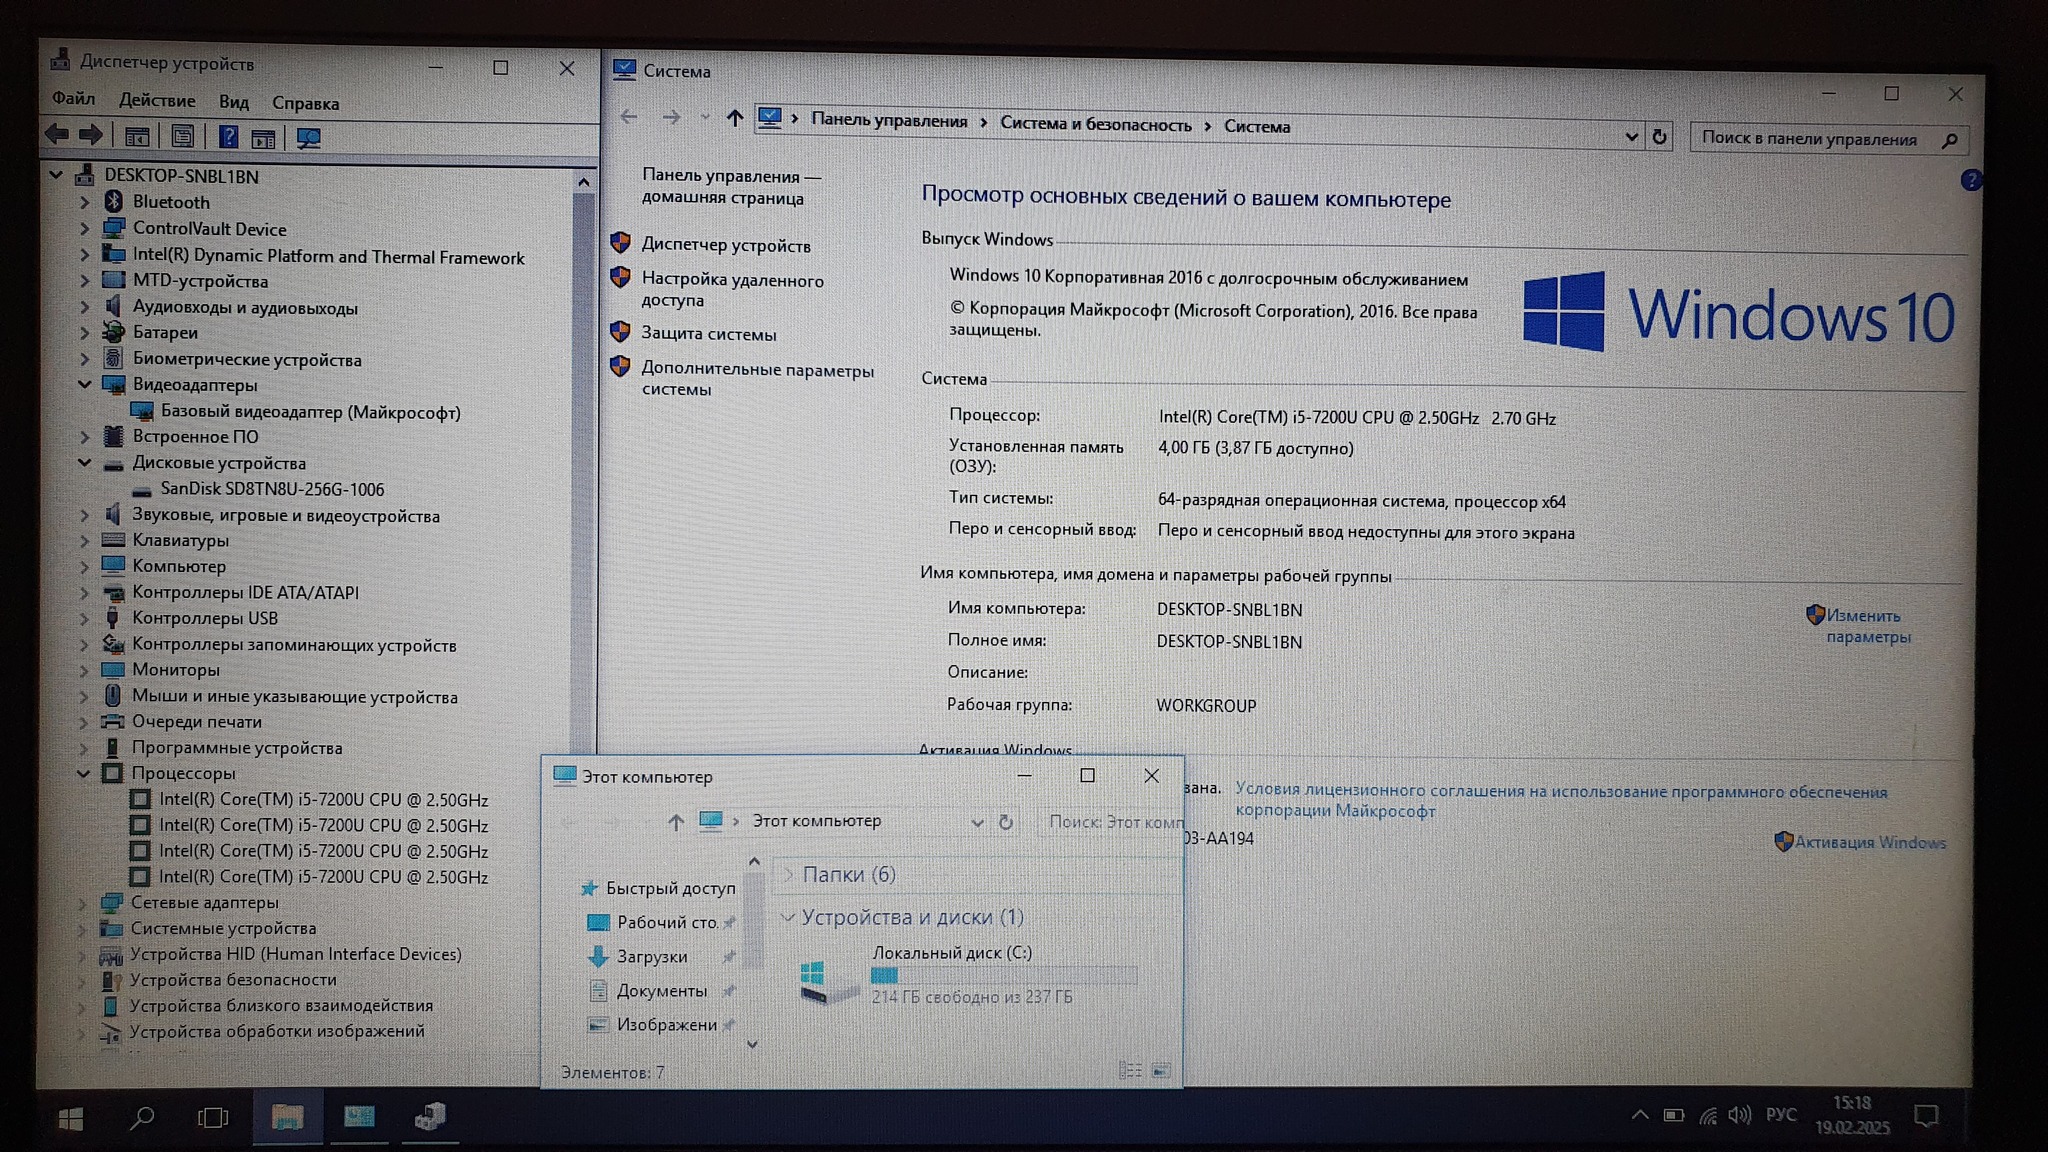Click the Поиск в панели управления field
The height and width of the screenshot is (1152, 2048).
pyautogui.click(x=1810, y=139)
